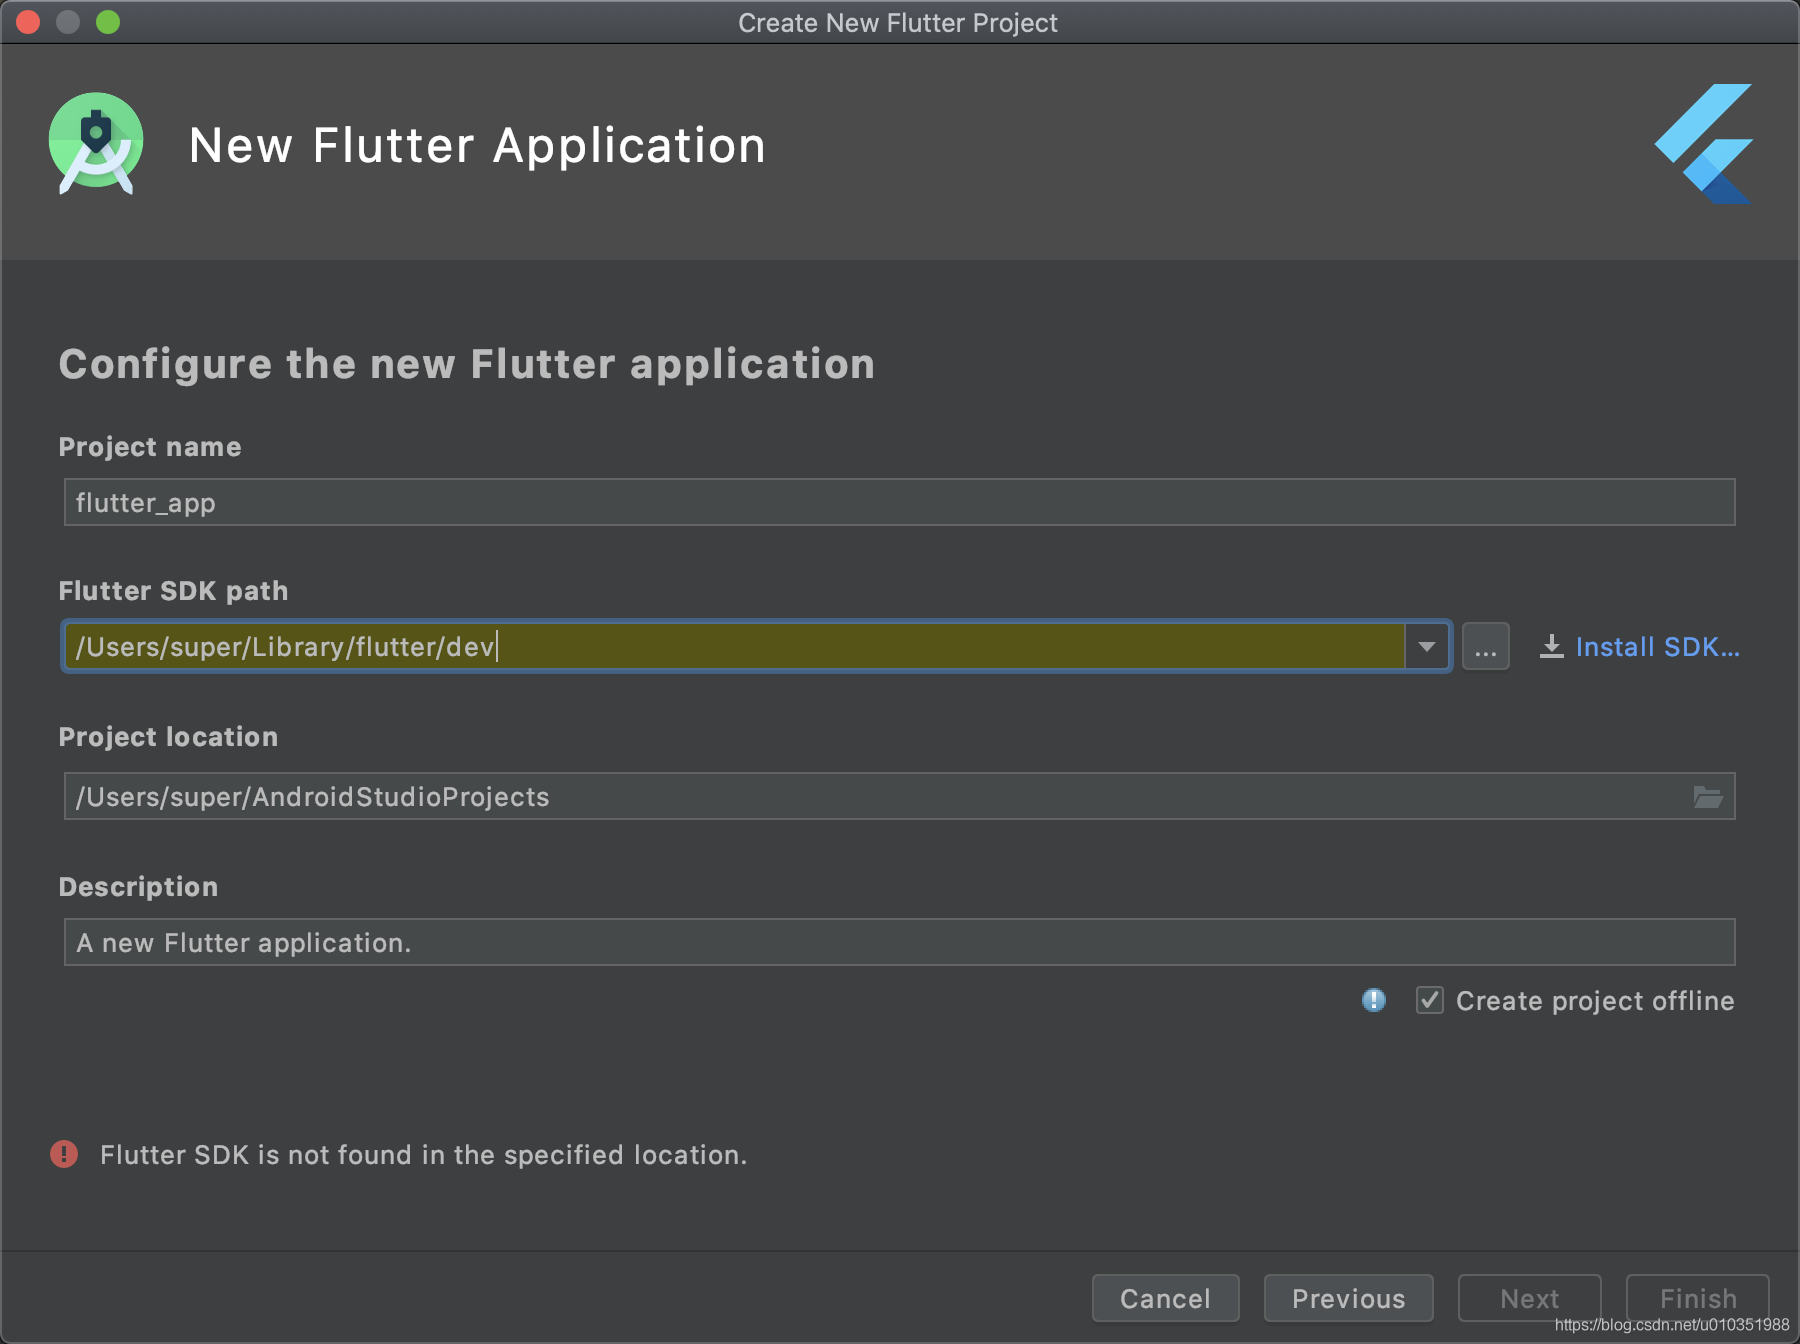
Task: Click inside the Flutter SDK path field
Action: pos(734,647)
